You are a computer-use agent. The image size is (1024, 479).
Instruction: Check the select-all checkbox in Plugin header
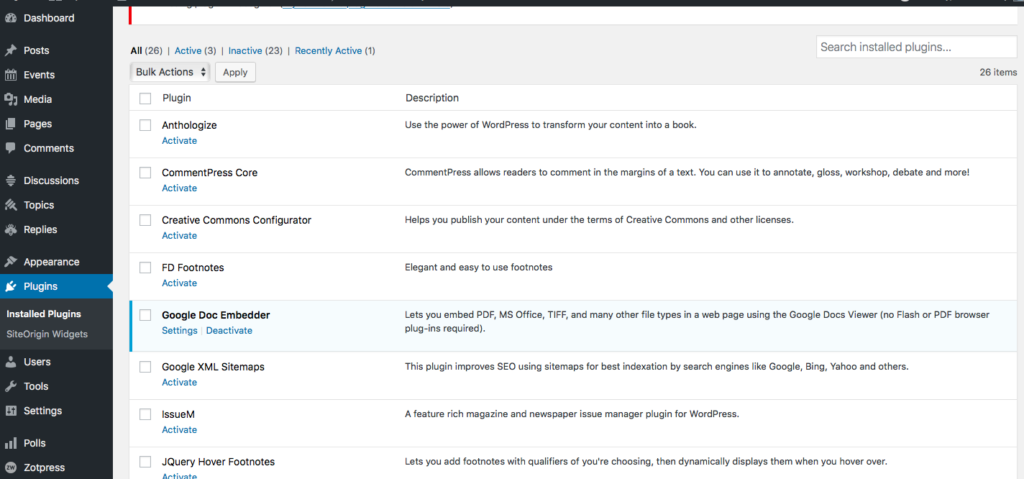point(145,98)
